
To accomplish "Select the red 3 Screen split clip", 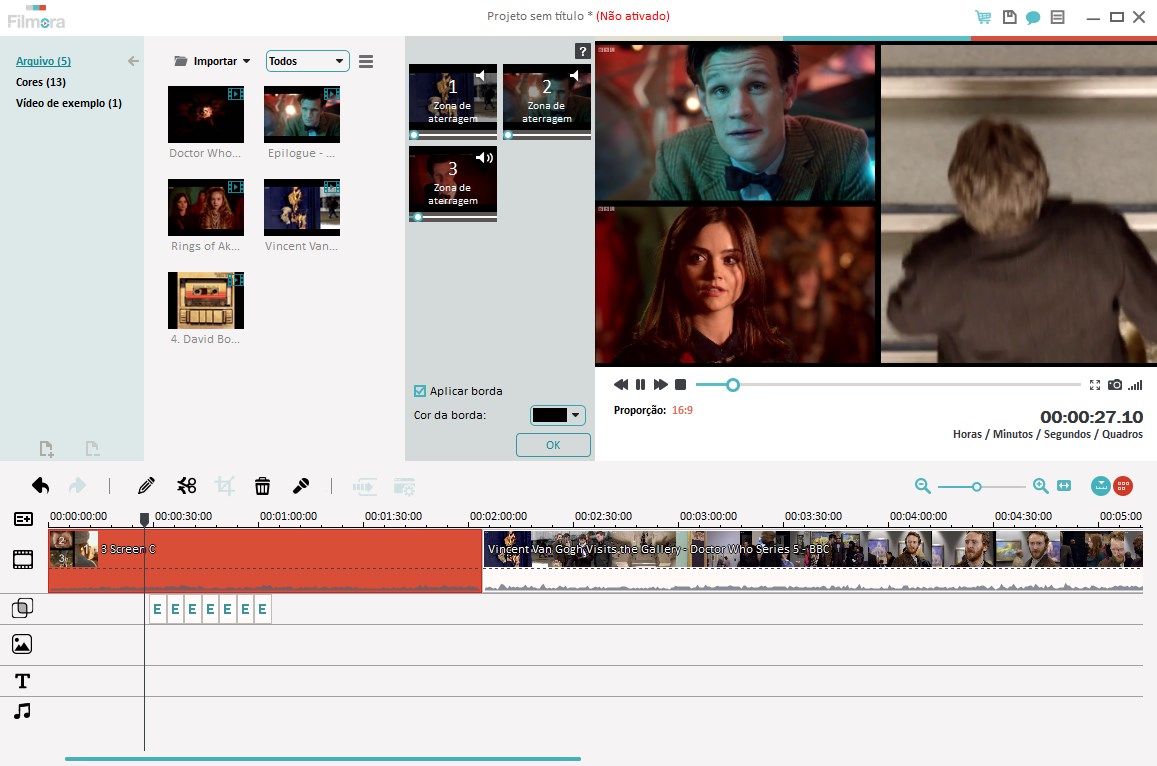I will coord(265,562).
